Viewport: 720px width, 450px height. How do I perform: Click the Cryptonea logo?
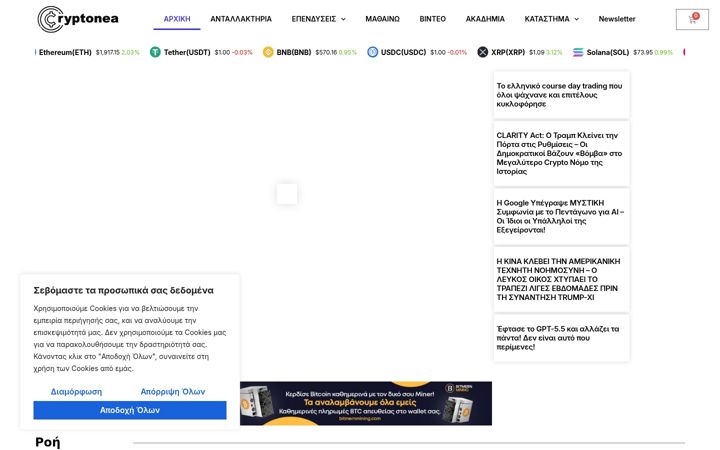click(78, 19)
